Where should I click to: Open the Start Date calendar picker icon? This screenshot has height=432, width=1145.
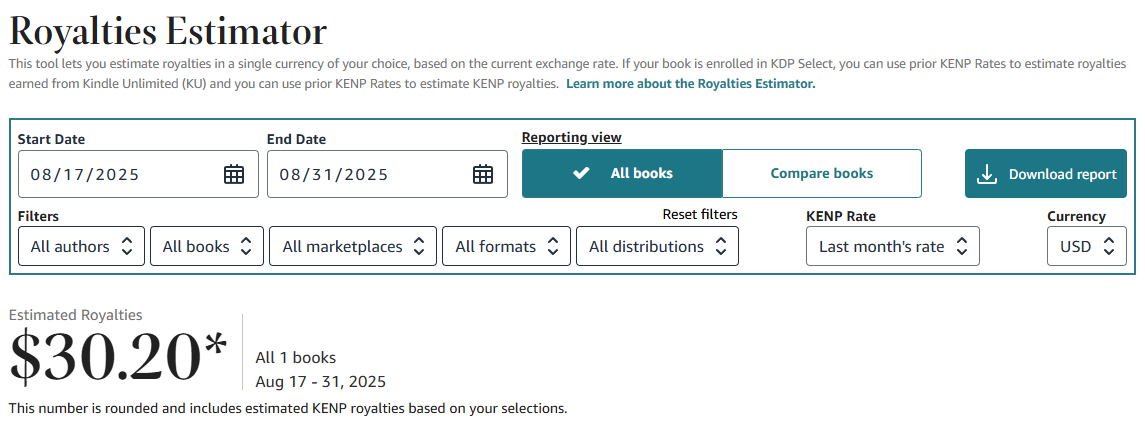click(x=234, y=174)
